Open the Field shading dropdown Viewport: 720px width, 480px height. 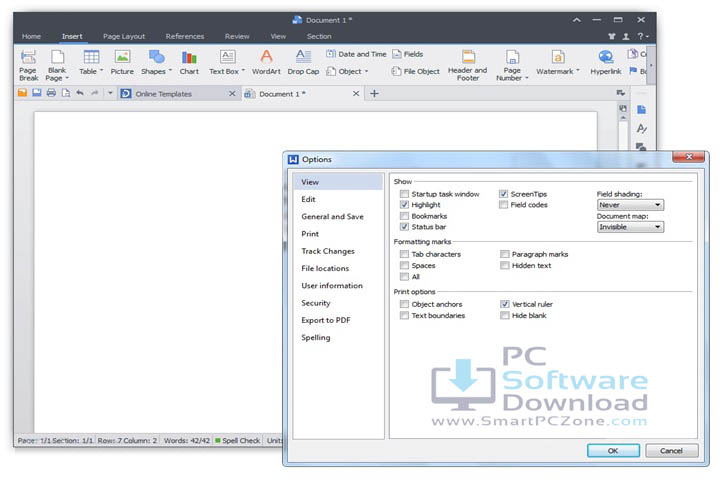pyautogui.click(x=630, y=205)
